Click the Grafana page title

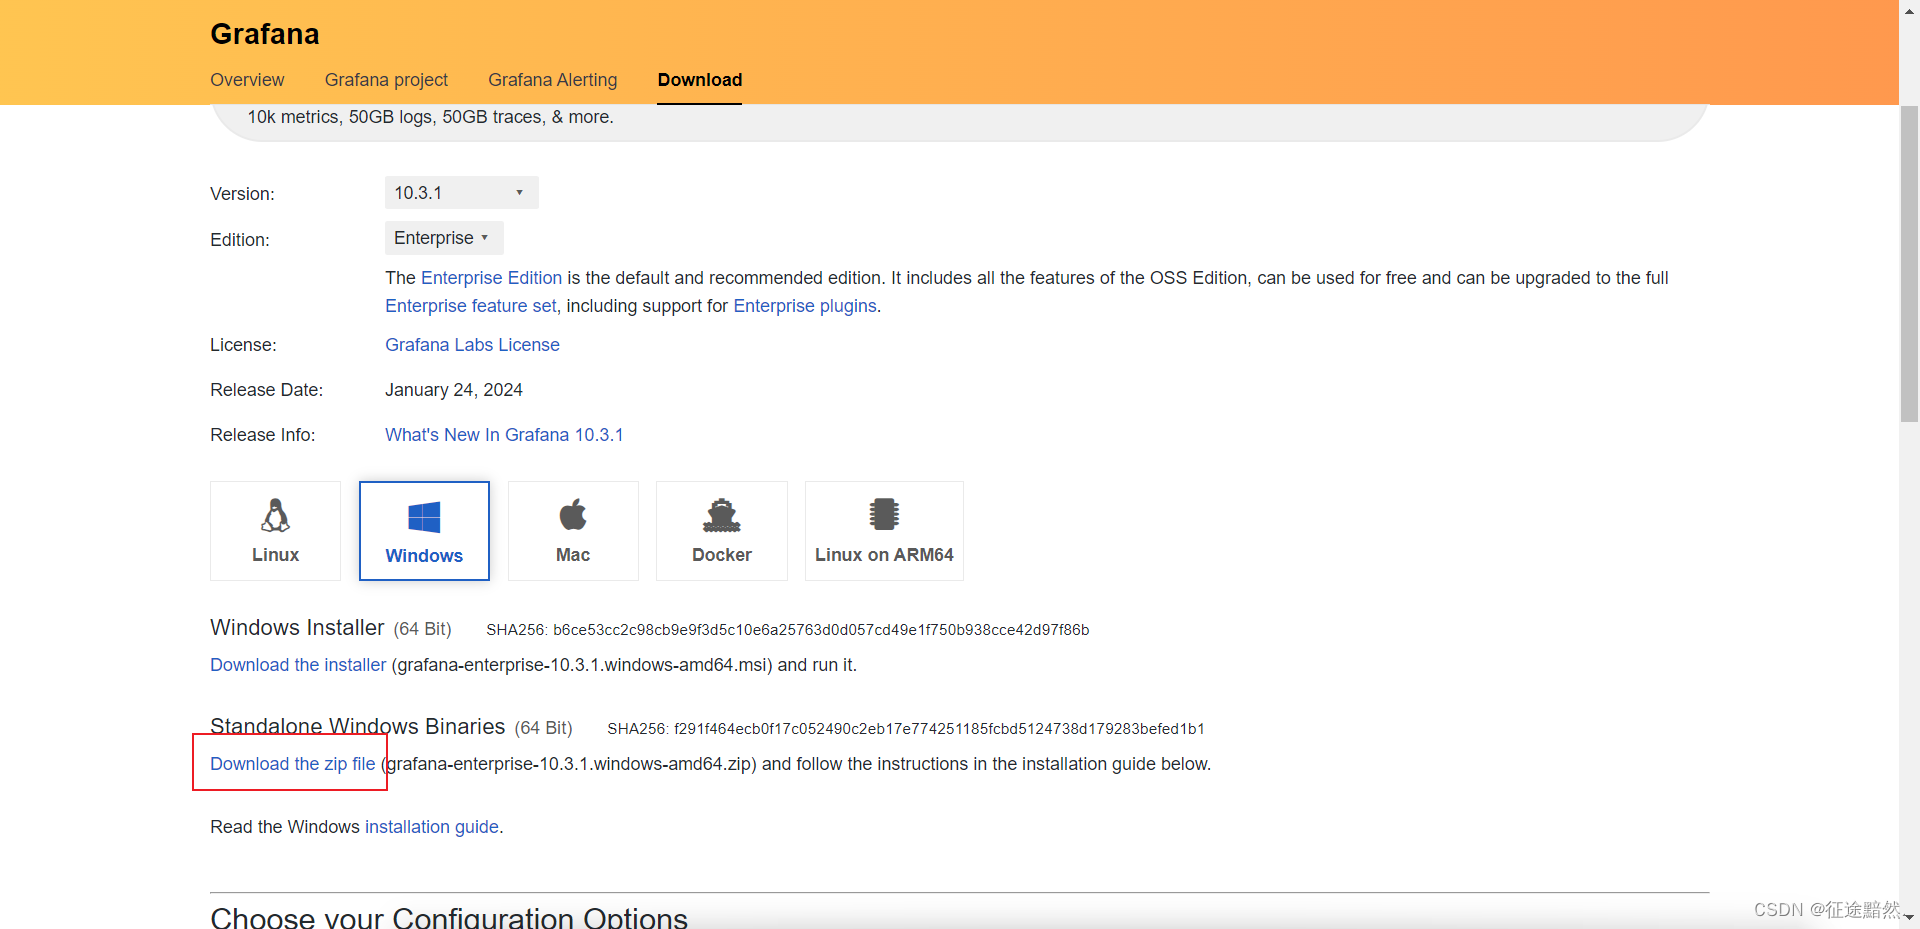(x=265, y=34)
